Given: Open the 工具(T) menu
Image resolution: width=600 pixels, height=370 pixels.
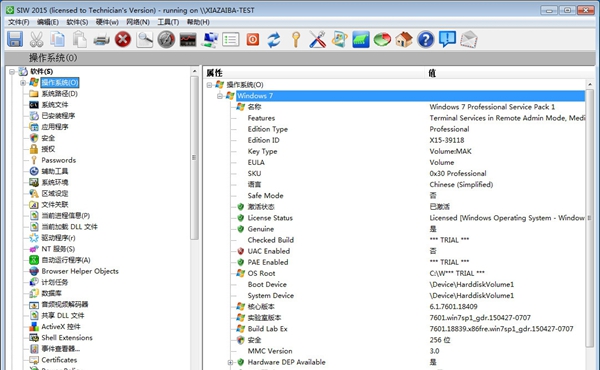Looking at the screenshot, I should tap(168, 22).
